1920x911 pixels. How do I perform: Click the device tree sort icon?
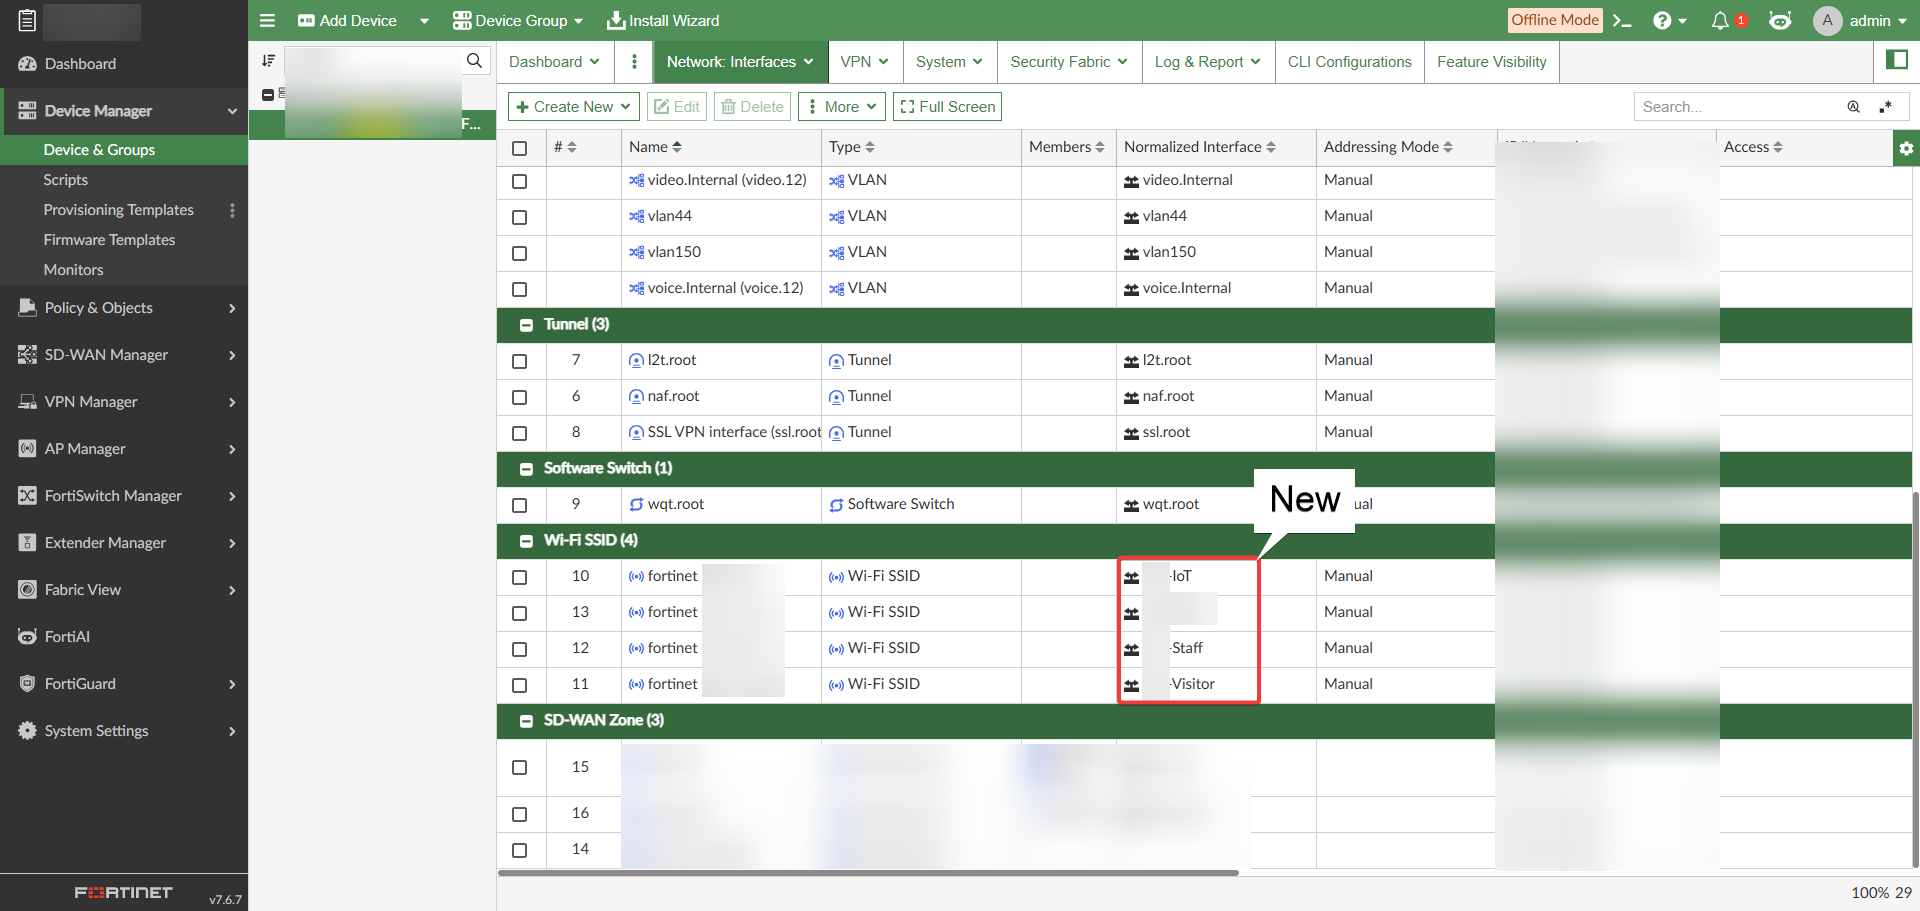(268, 60)
